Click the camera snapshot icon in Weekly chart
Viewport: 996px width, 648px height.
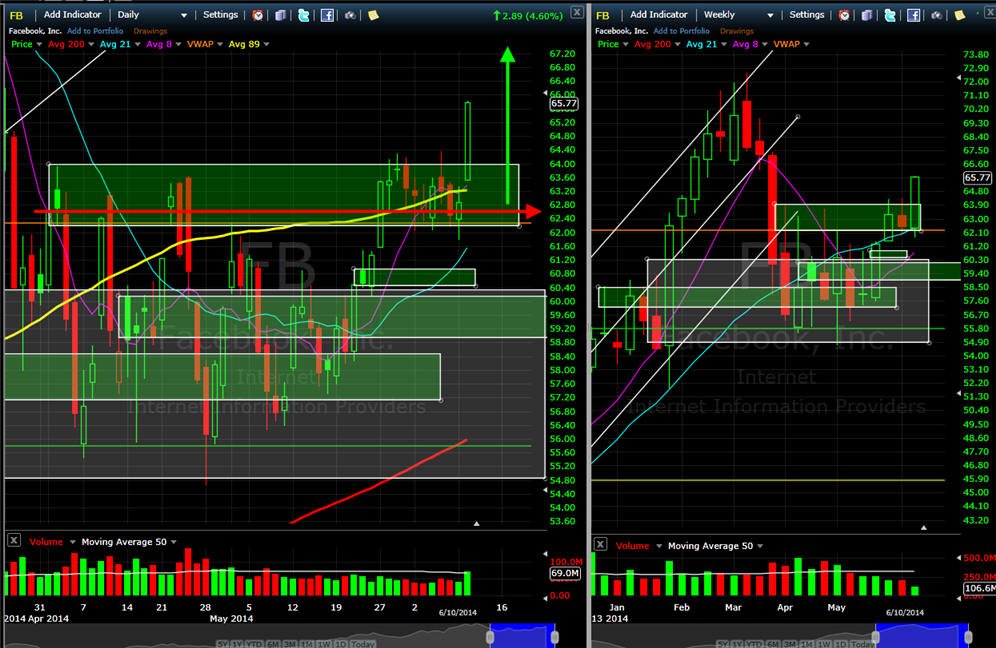point(936,15)
